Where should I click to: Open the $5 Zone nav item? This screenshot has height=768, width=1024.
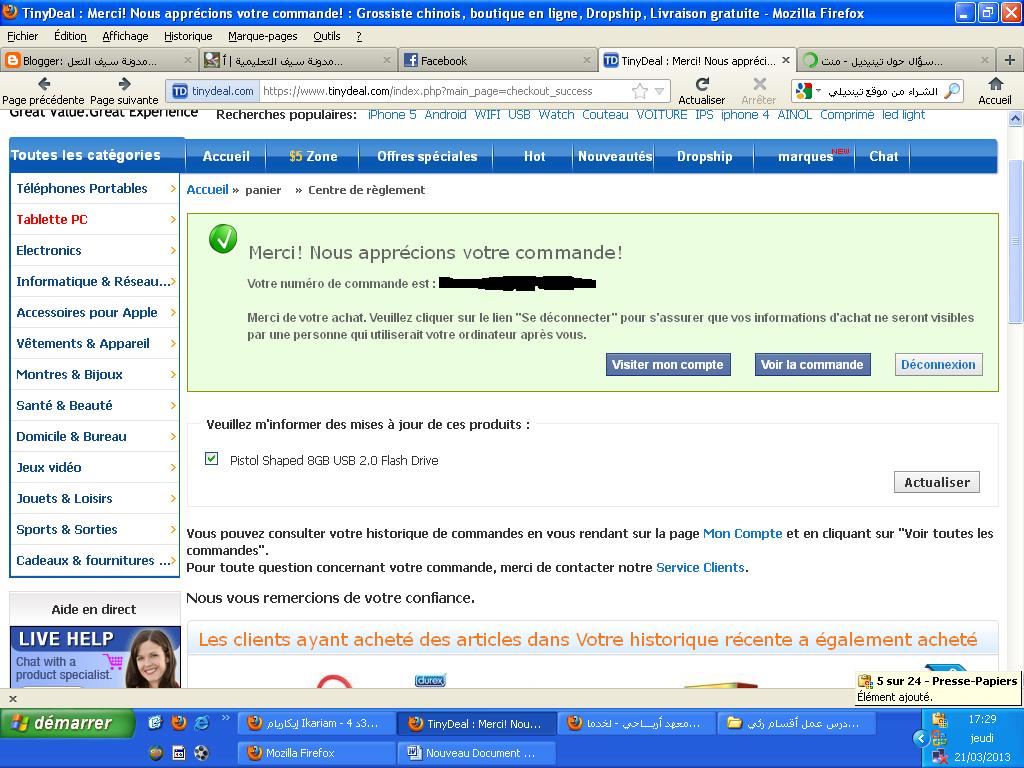313,157
